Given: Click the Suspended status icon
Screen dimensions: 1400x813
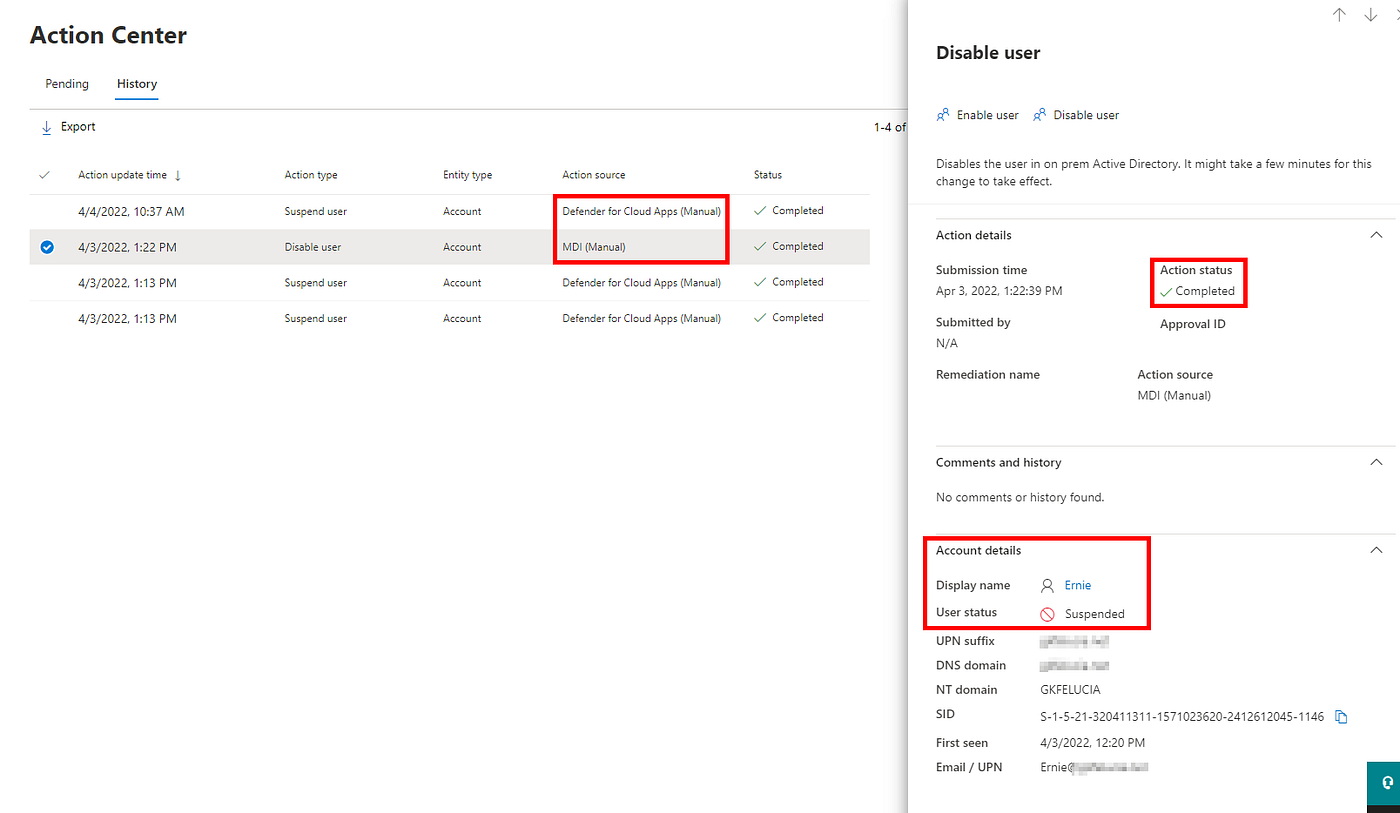Looking at the screenshot, I should (1047, 614).
